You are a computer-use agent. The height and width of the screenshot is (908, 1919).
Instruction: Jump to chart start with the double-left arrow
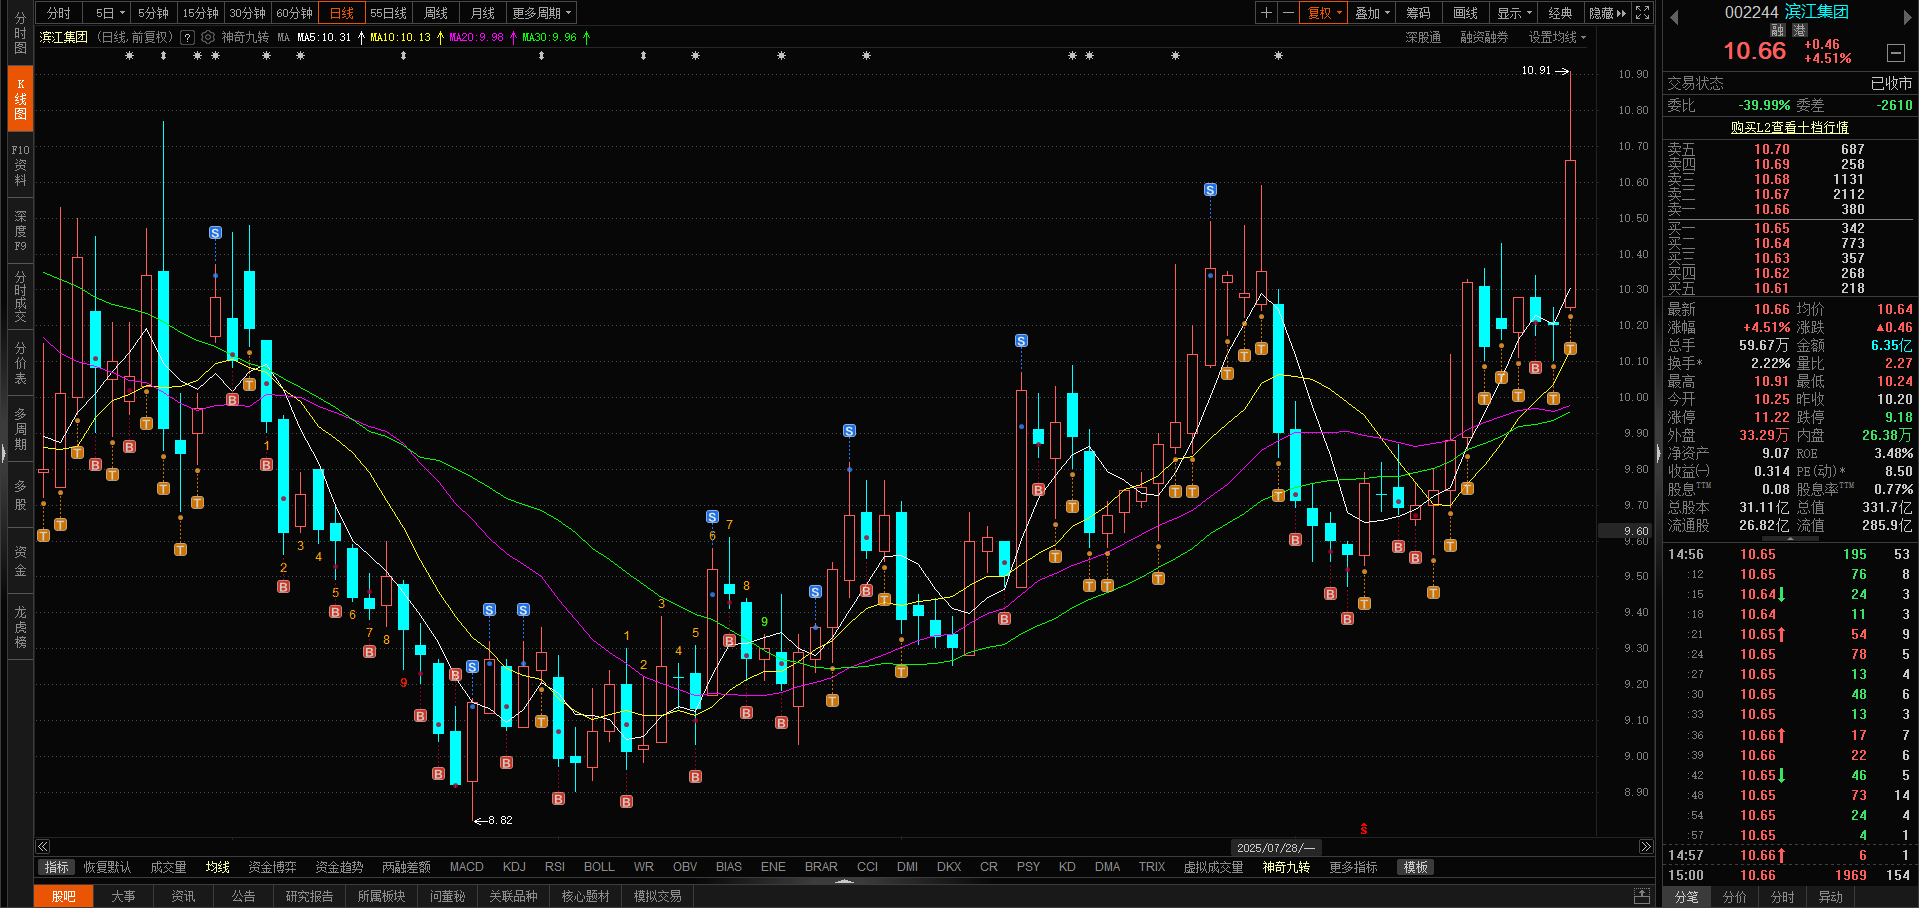tap(43, 847)
